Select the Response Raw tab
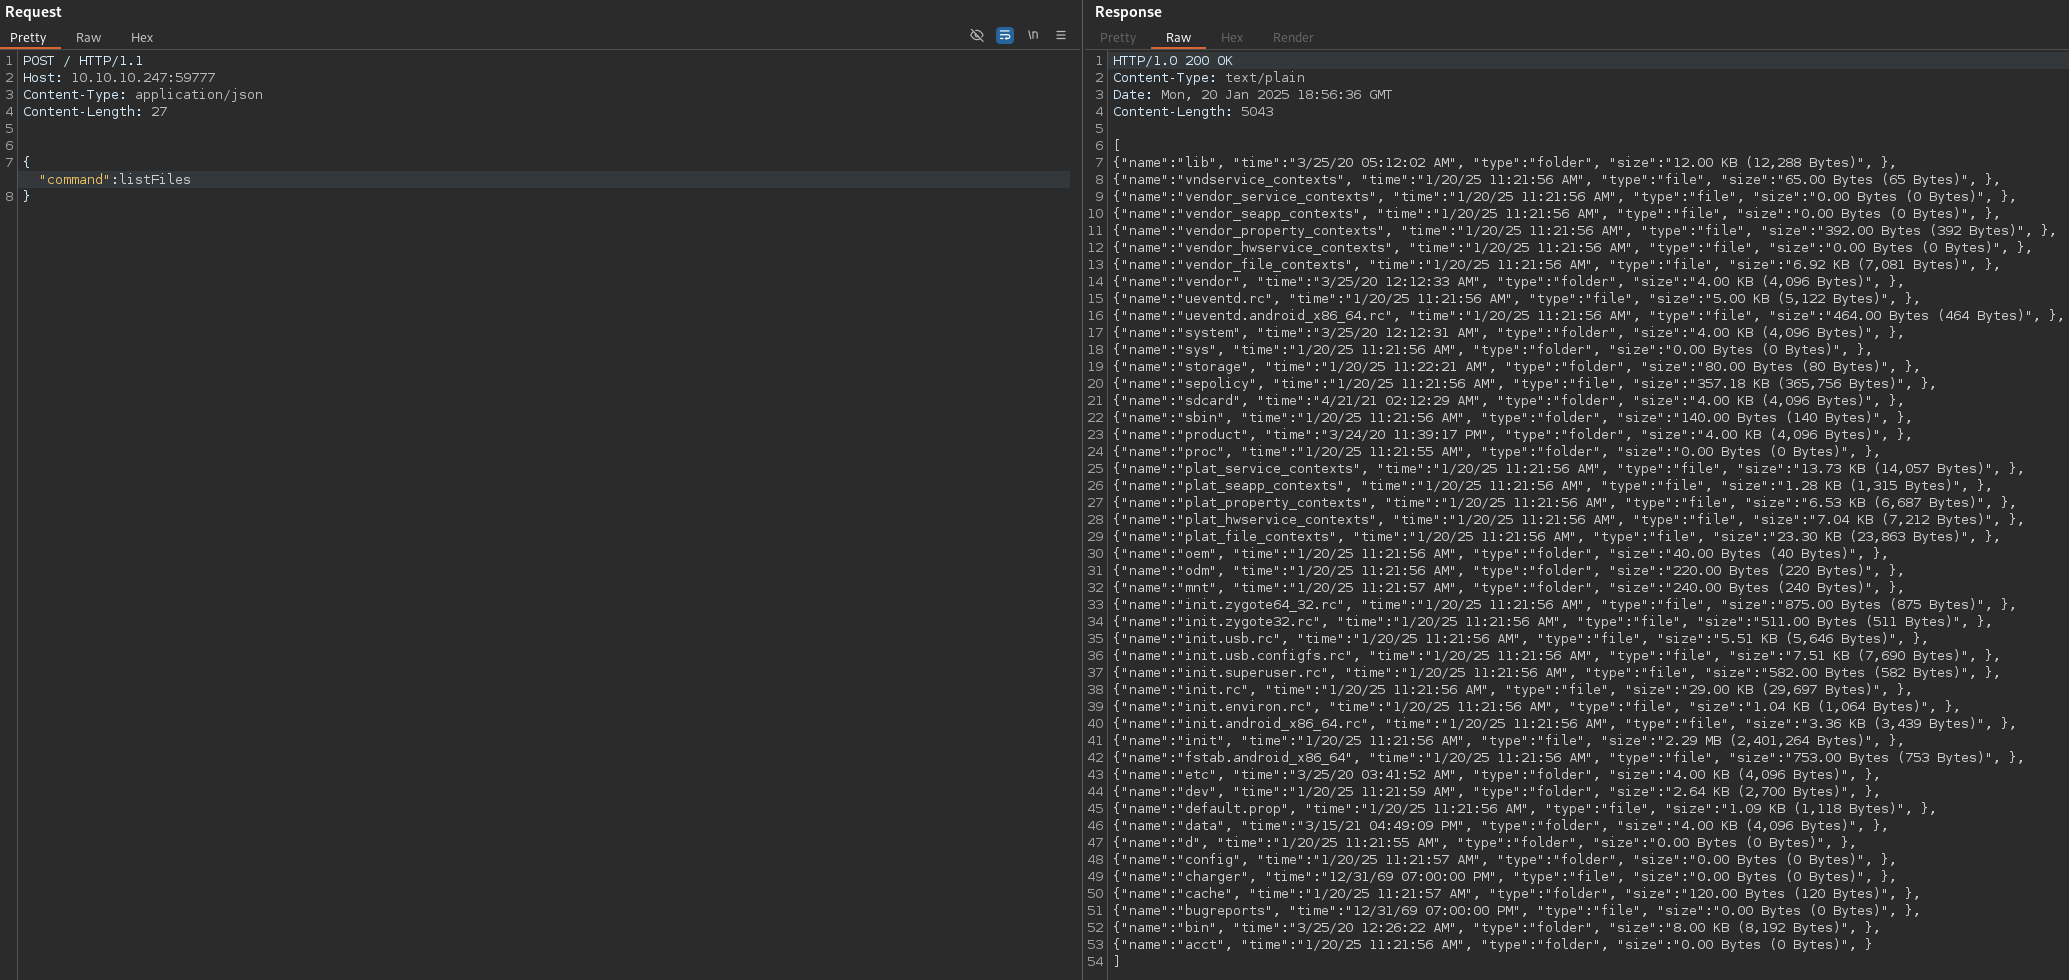This screenshot has width=2069, height=980. (x=1178, y=38)
